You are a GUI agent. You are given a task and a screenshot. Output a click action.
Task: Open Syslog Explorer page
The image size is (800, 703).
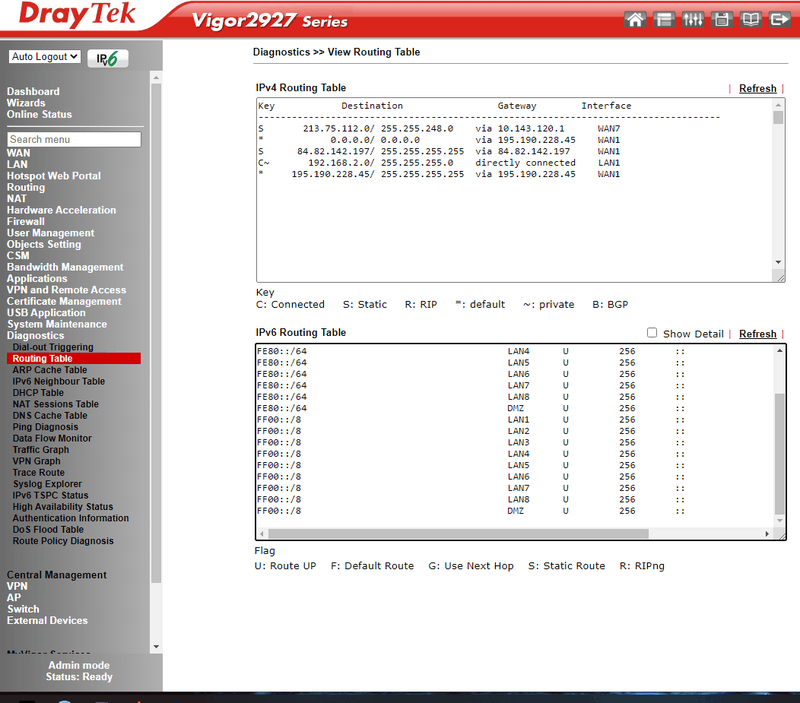click(x=47, y=484)
